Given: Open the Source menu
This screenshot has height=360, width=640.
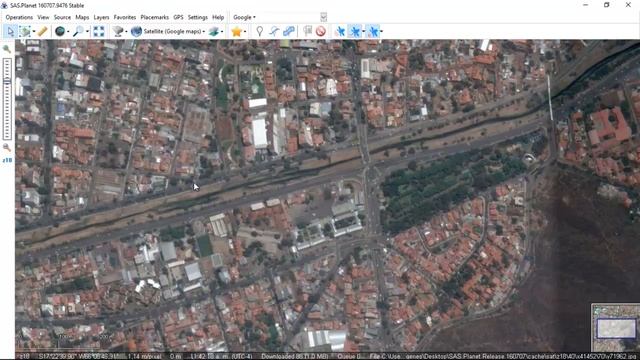Looking at the screenshot, I should (x=62, y=17).
